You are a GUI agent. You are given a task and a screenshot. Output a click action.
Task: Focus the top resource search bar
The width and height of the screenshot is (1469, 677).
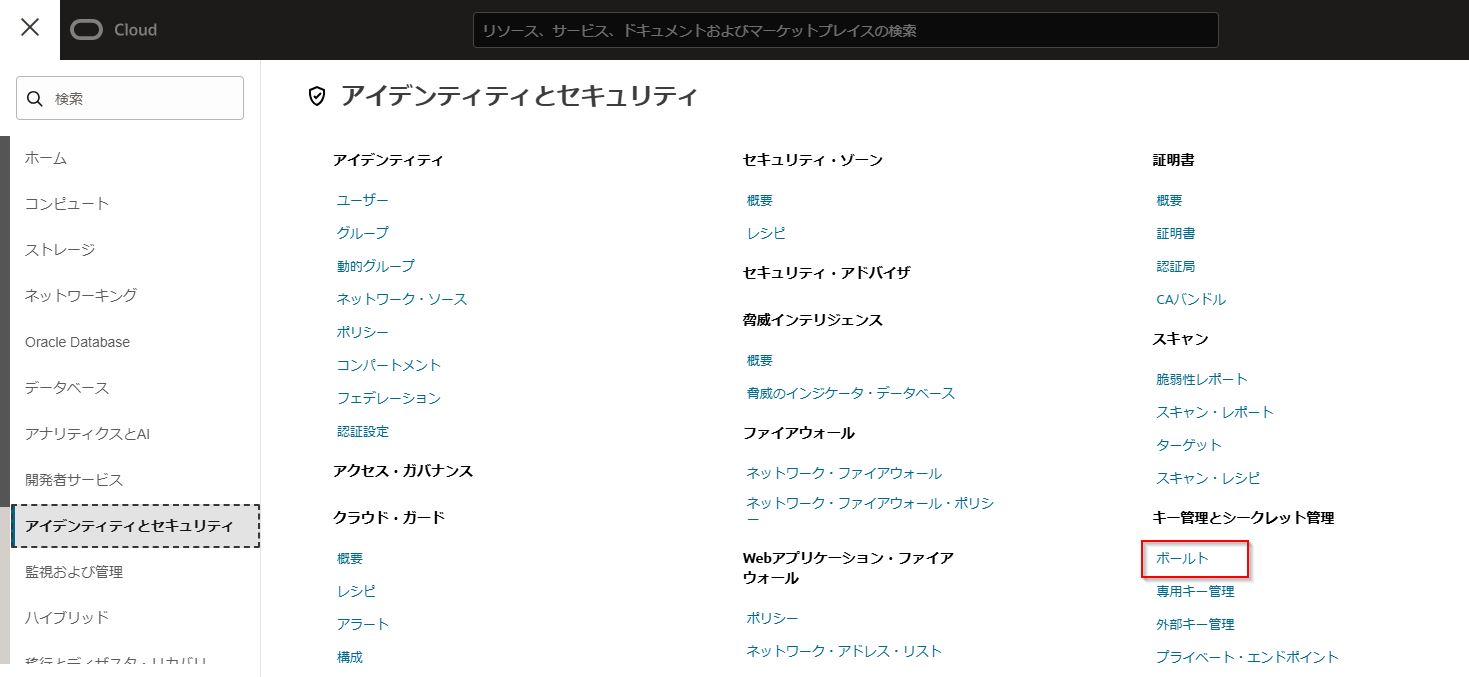[845, 30]
